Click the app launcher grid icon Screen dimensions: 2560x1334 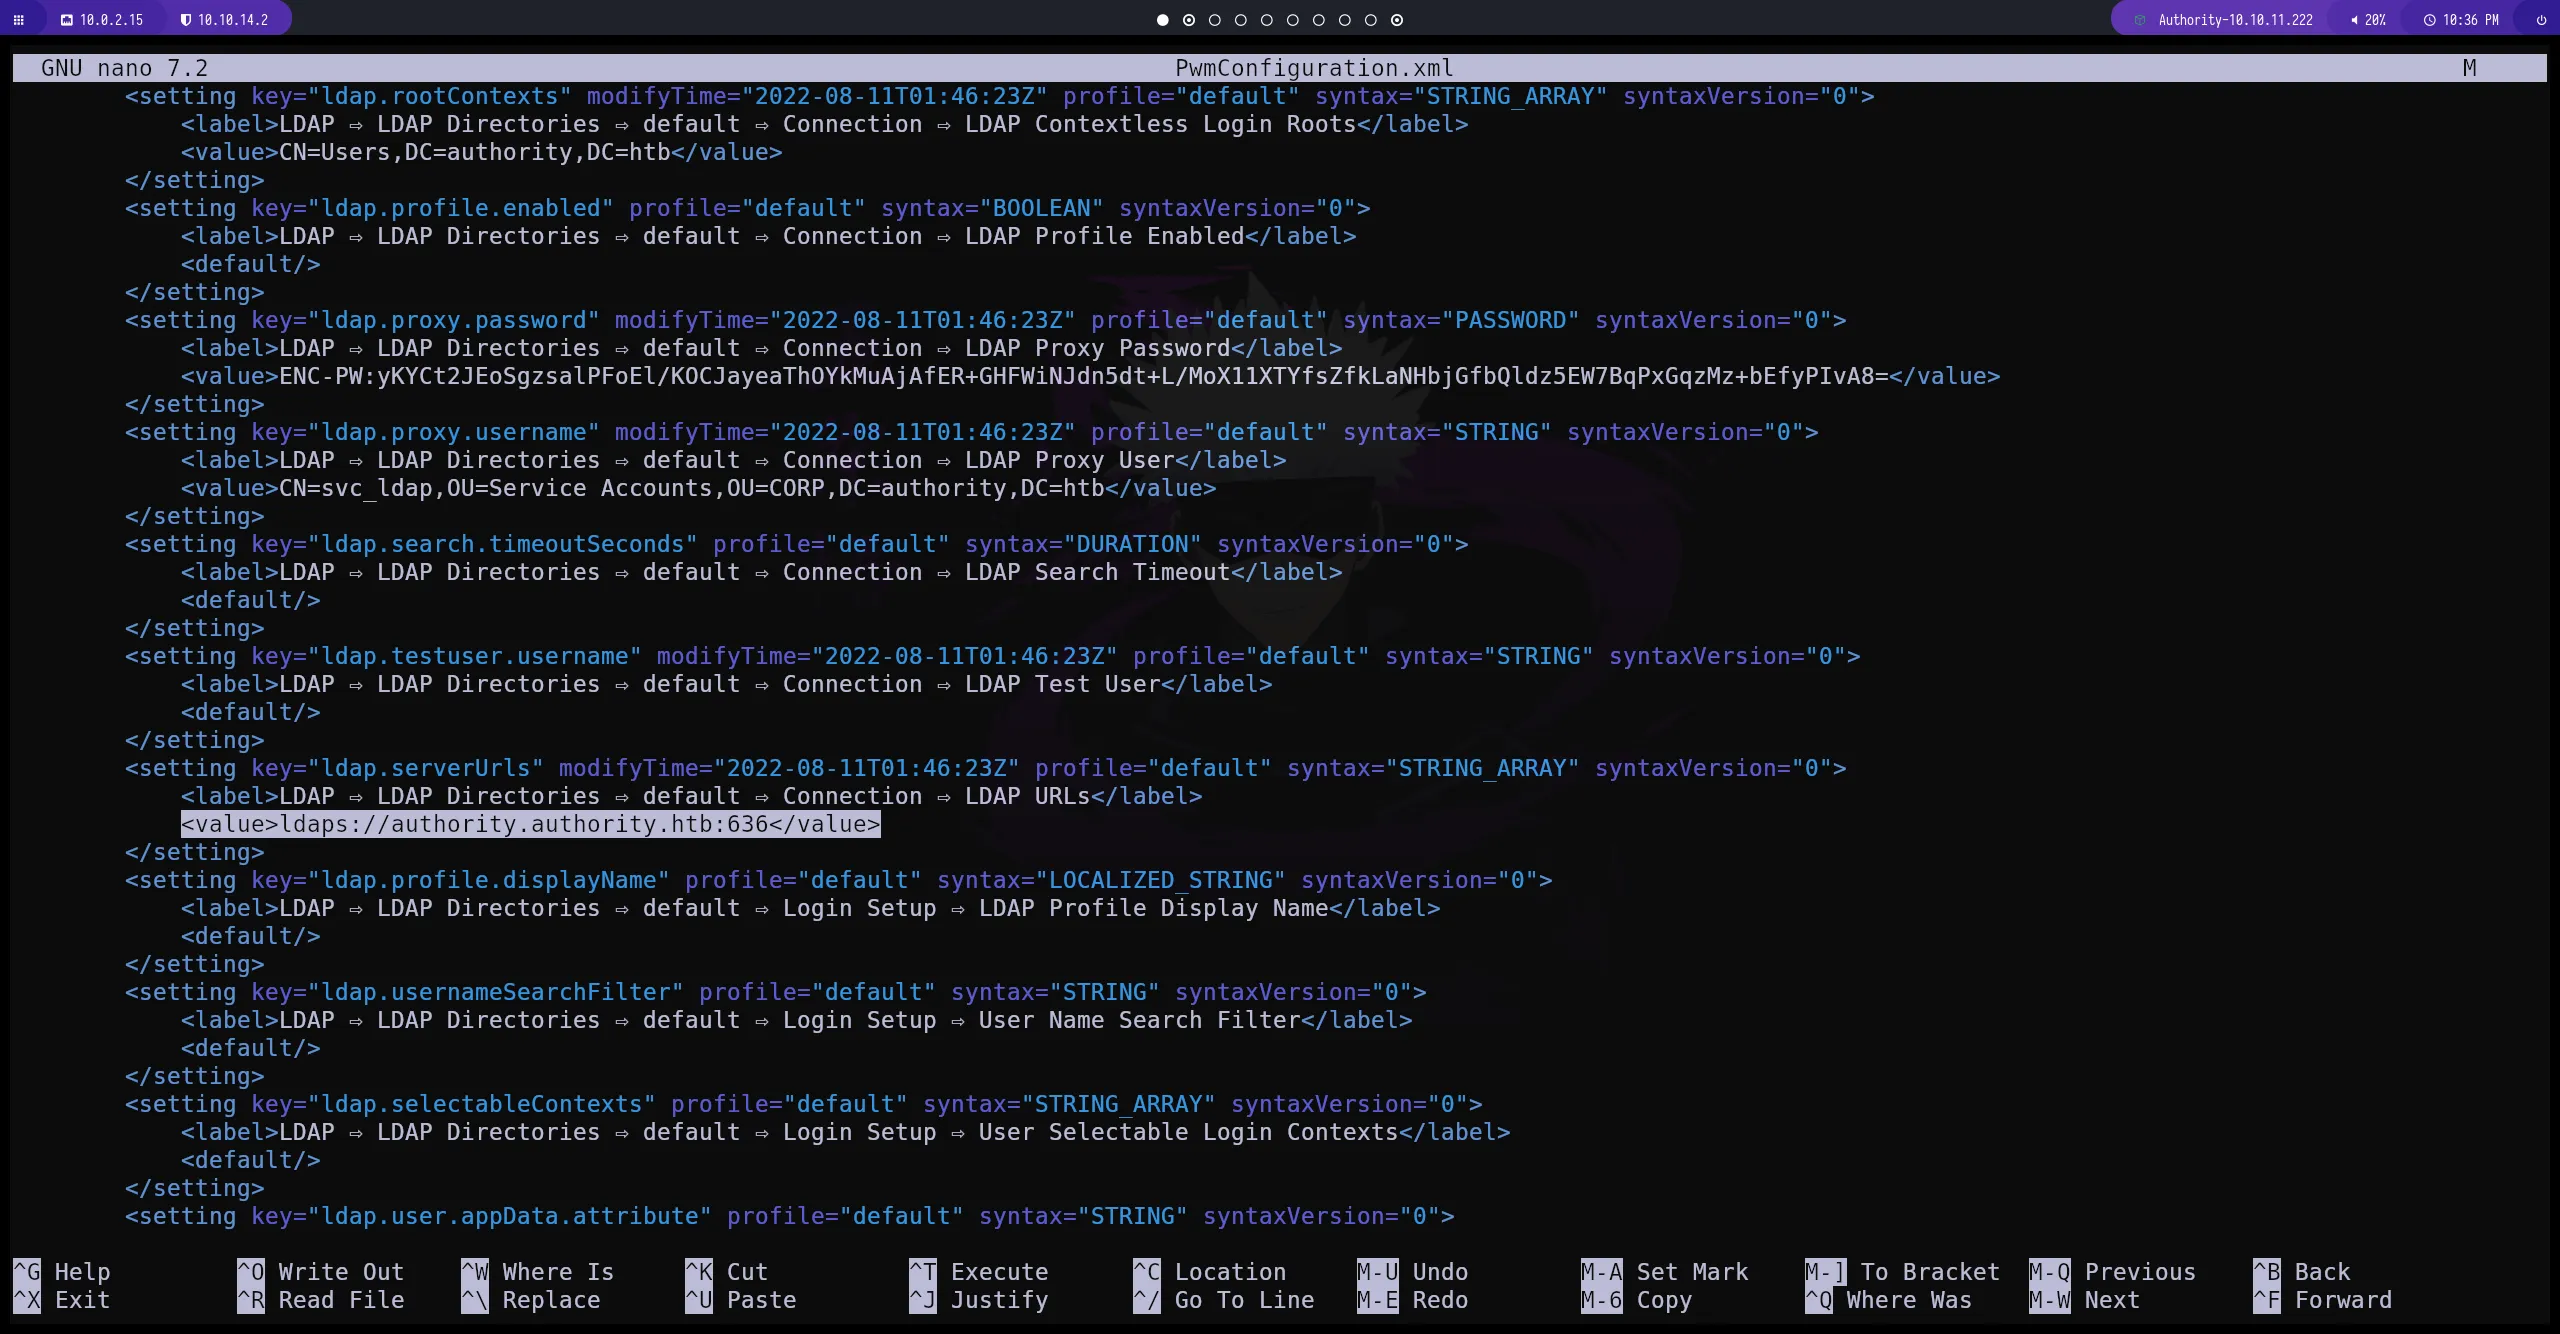click(18, 19)
